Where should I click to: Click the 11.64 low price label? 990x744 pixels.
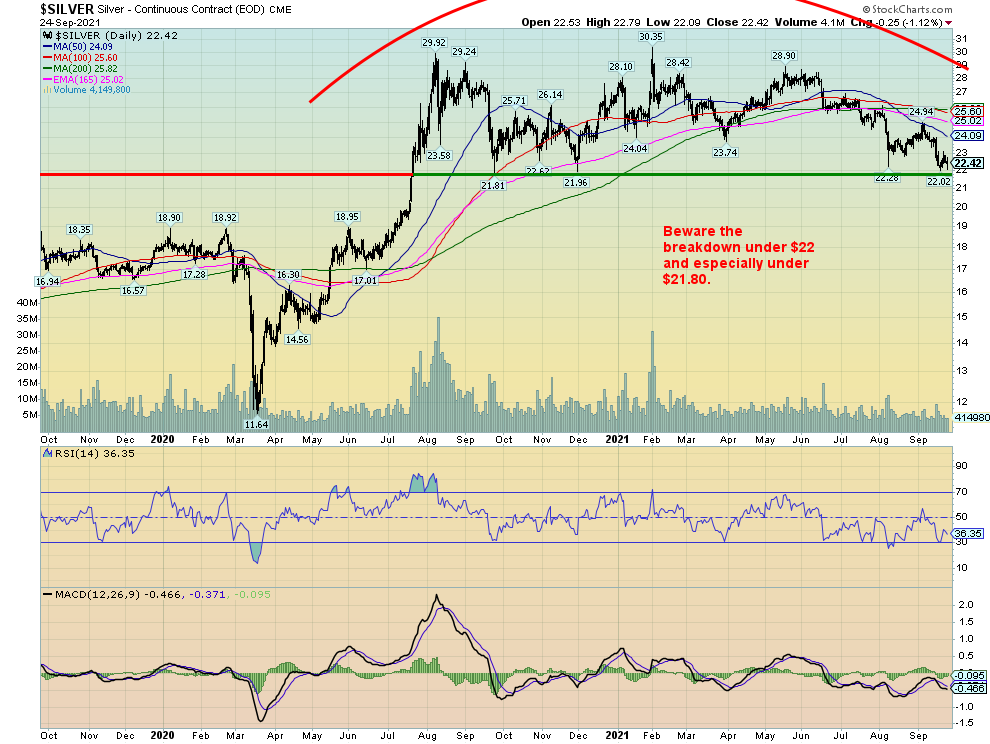(256, 424)
